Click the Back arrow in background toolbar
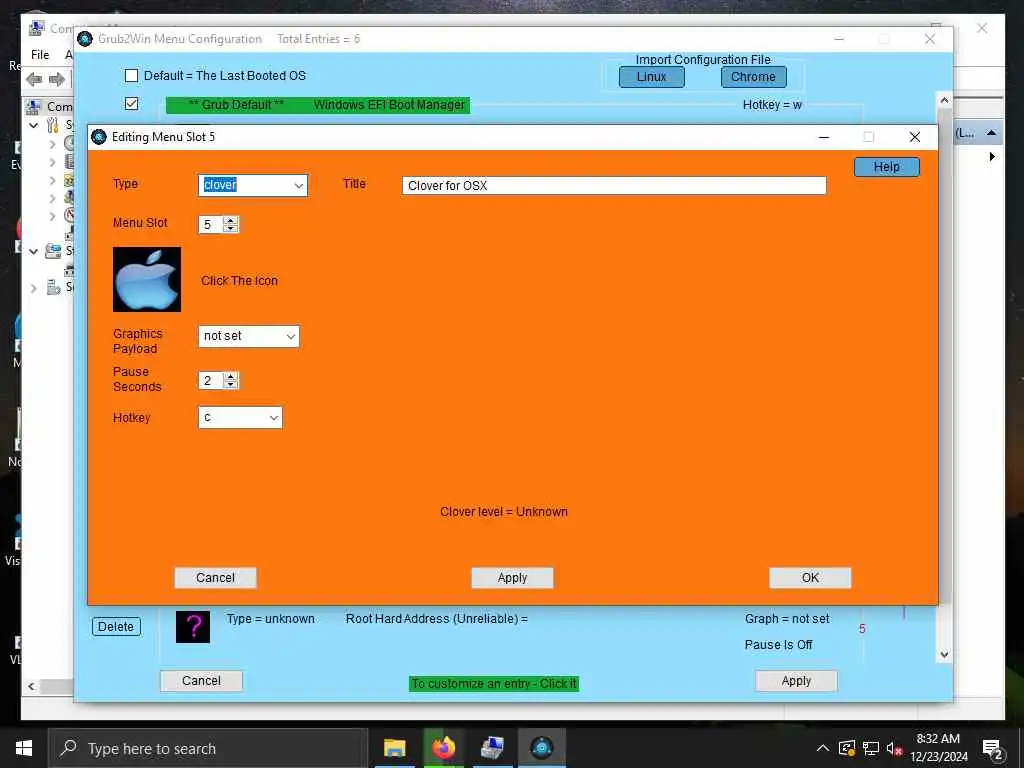The image size is (1024, 768). click(x=34, y=80)
